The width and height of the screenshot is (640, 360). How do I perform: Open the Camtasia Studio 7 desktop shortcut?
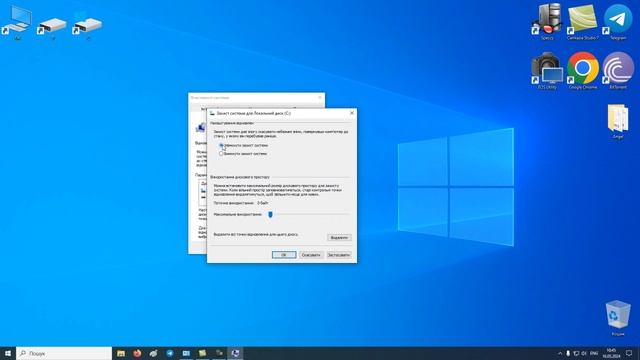pyautogui.click(x=582, y=22)
